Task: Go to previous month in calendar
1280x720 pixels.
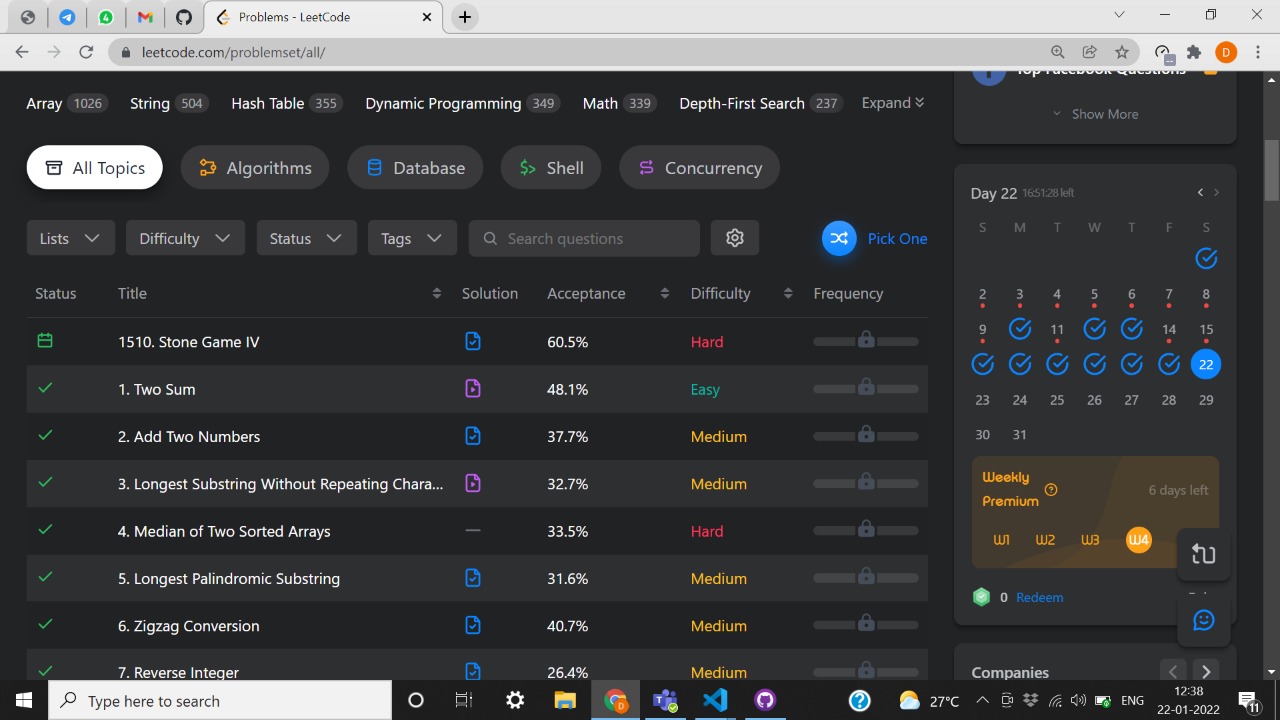Action: (x=1200, y=193)
